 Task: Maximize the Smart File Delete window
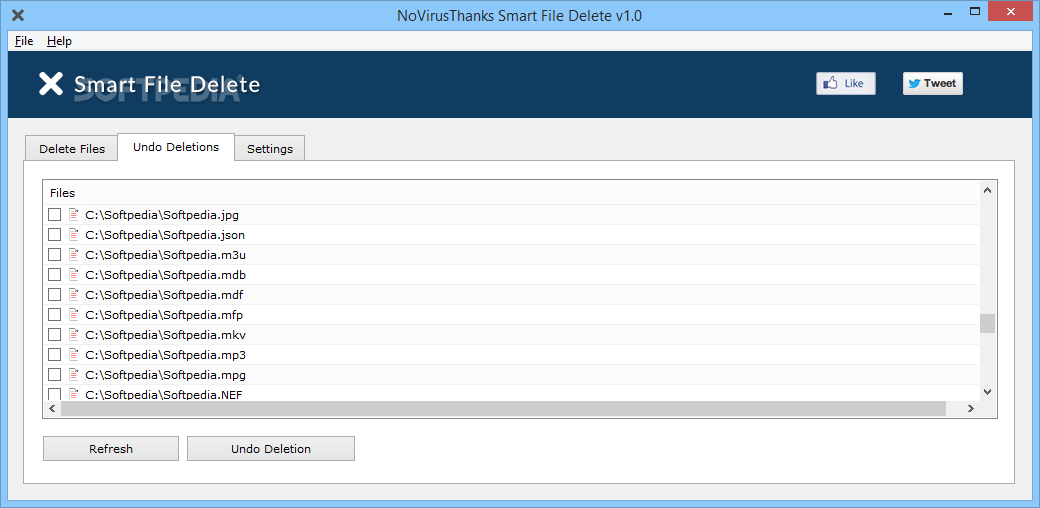click(x=974, y=12)
